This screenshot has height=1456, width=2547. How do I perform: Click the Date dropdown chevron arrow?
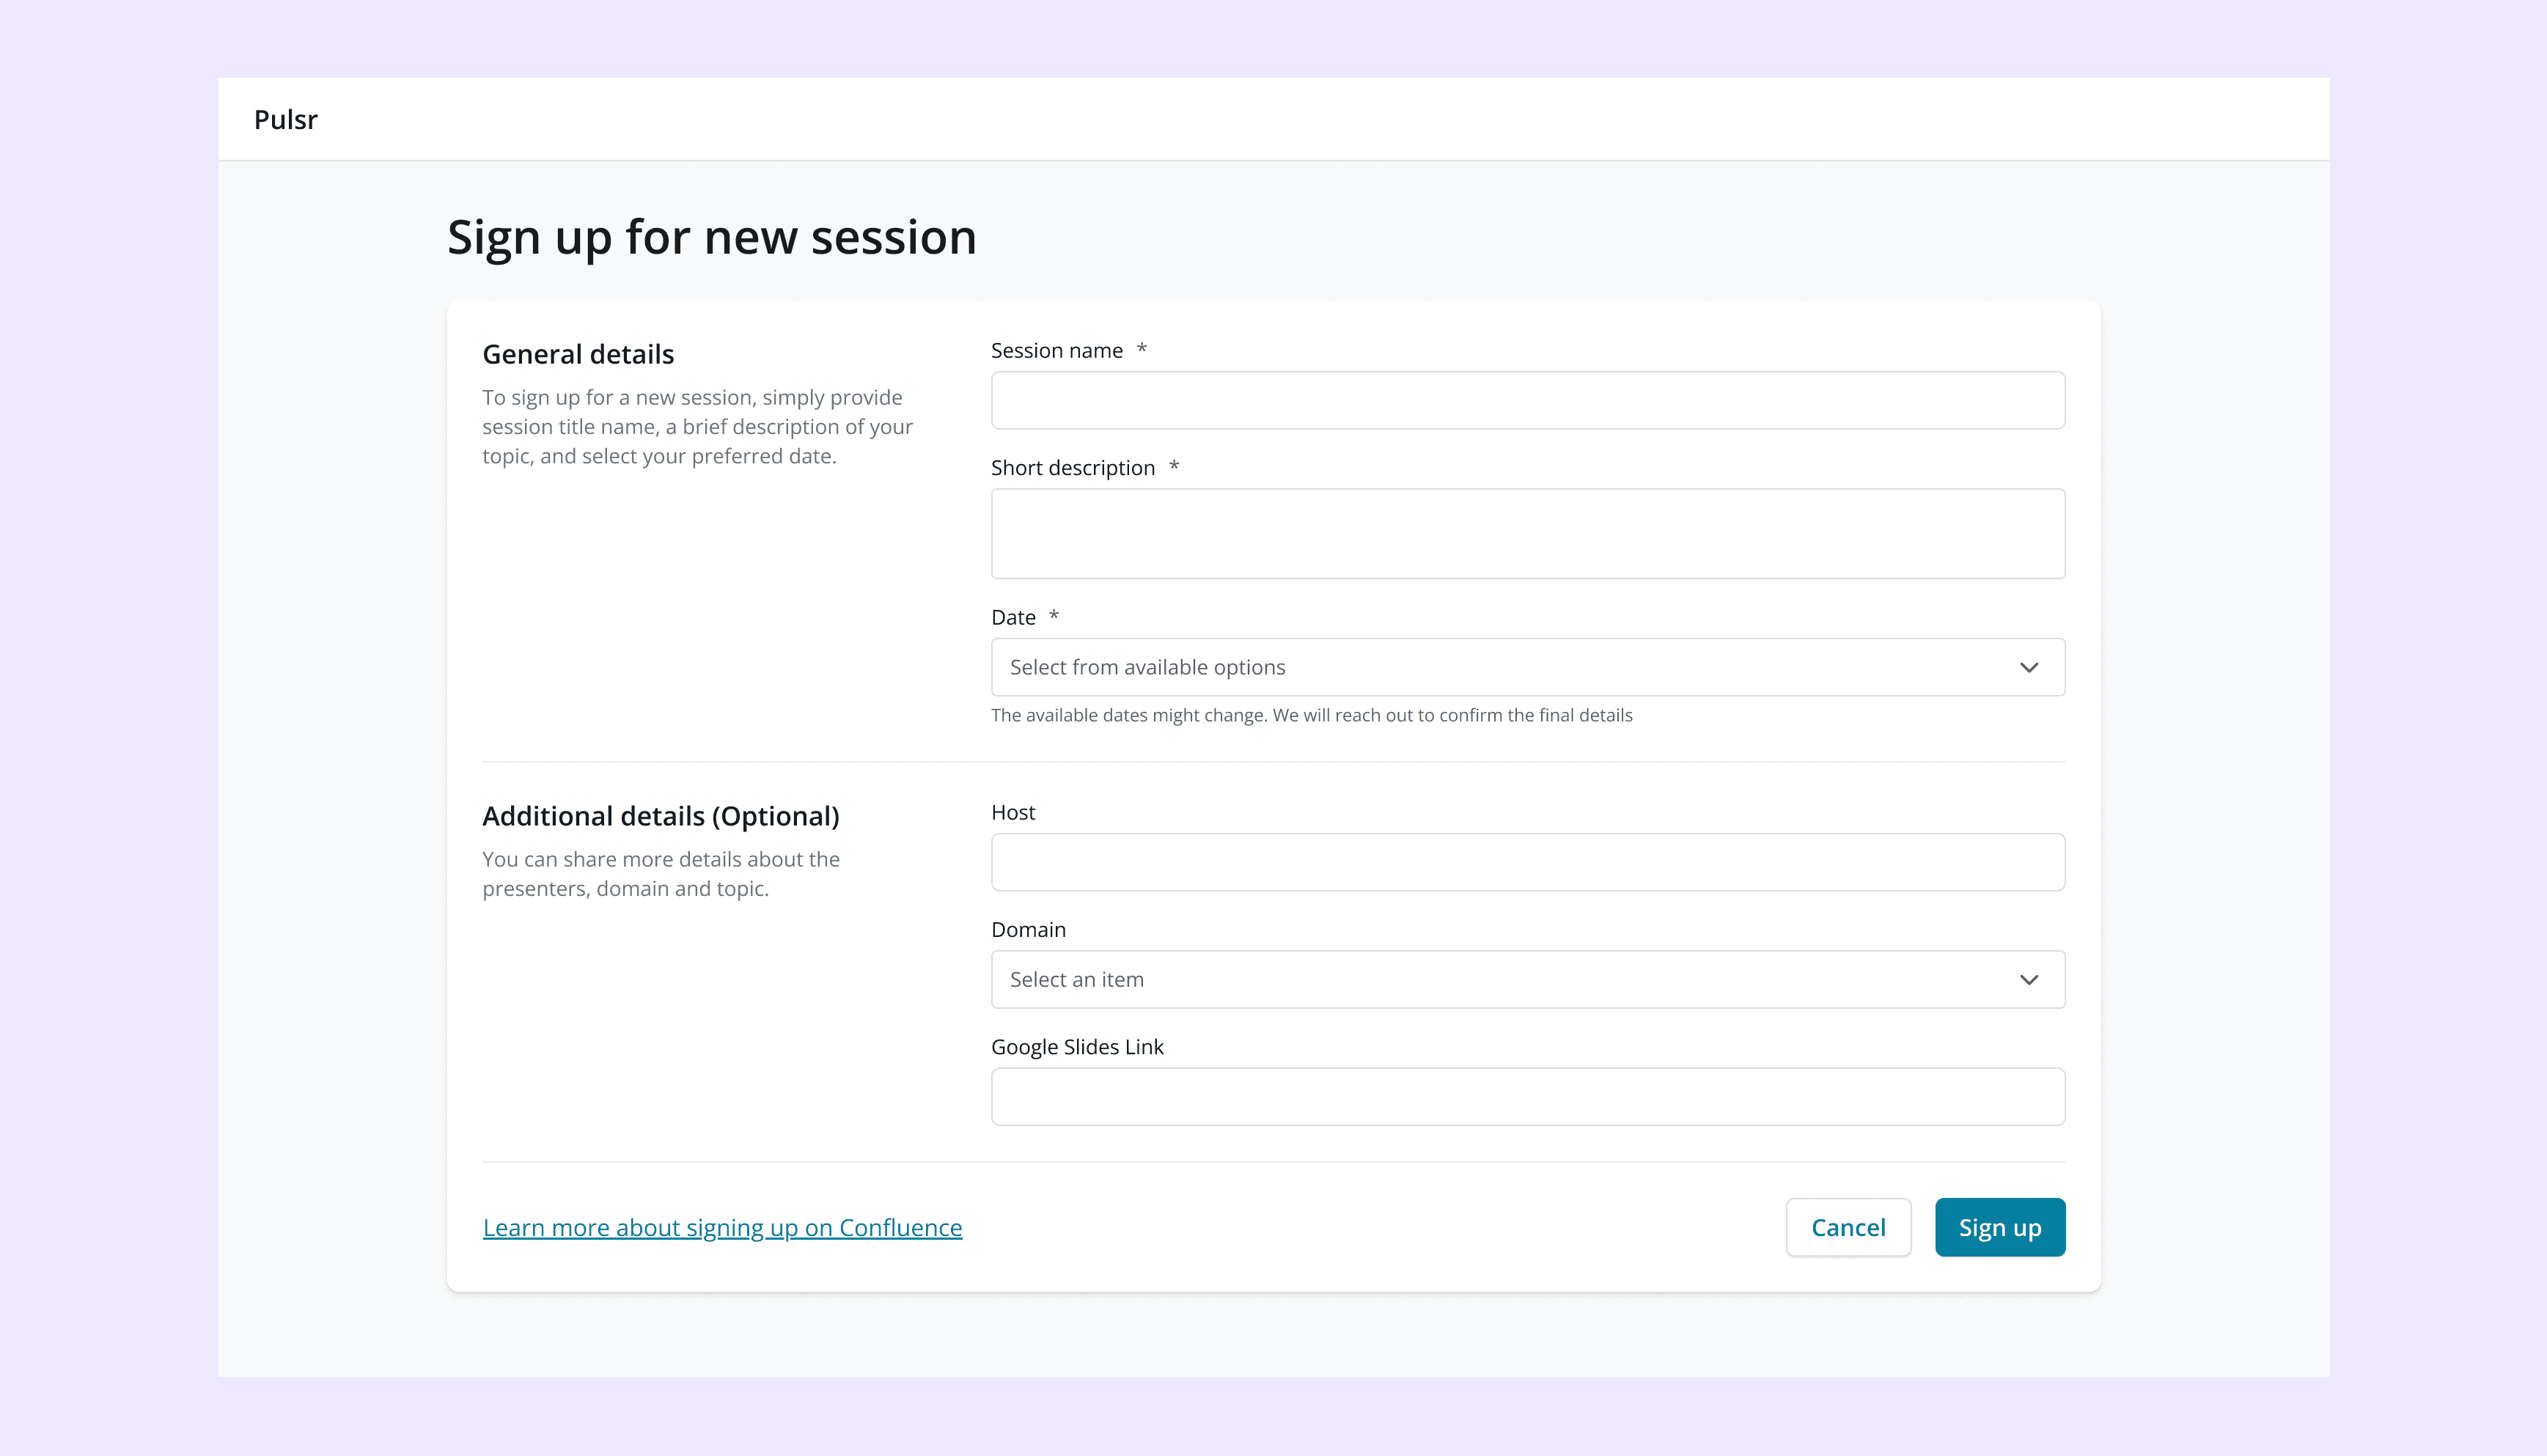(2028, 667)
